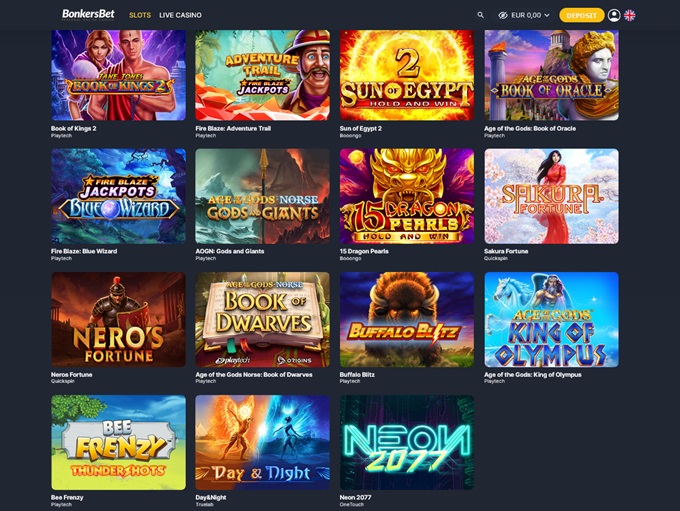Switch to the Slots tab
The height and width of the screenshot is (511, 680).
[140, 15]
